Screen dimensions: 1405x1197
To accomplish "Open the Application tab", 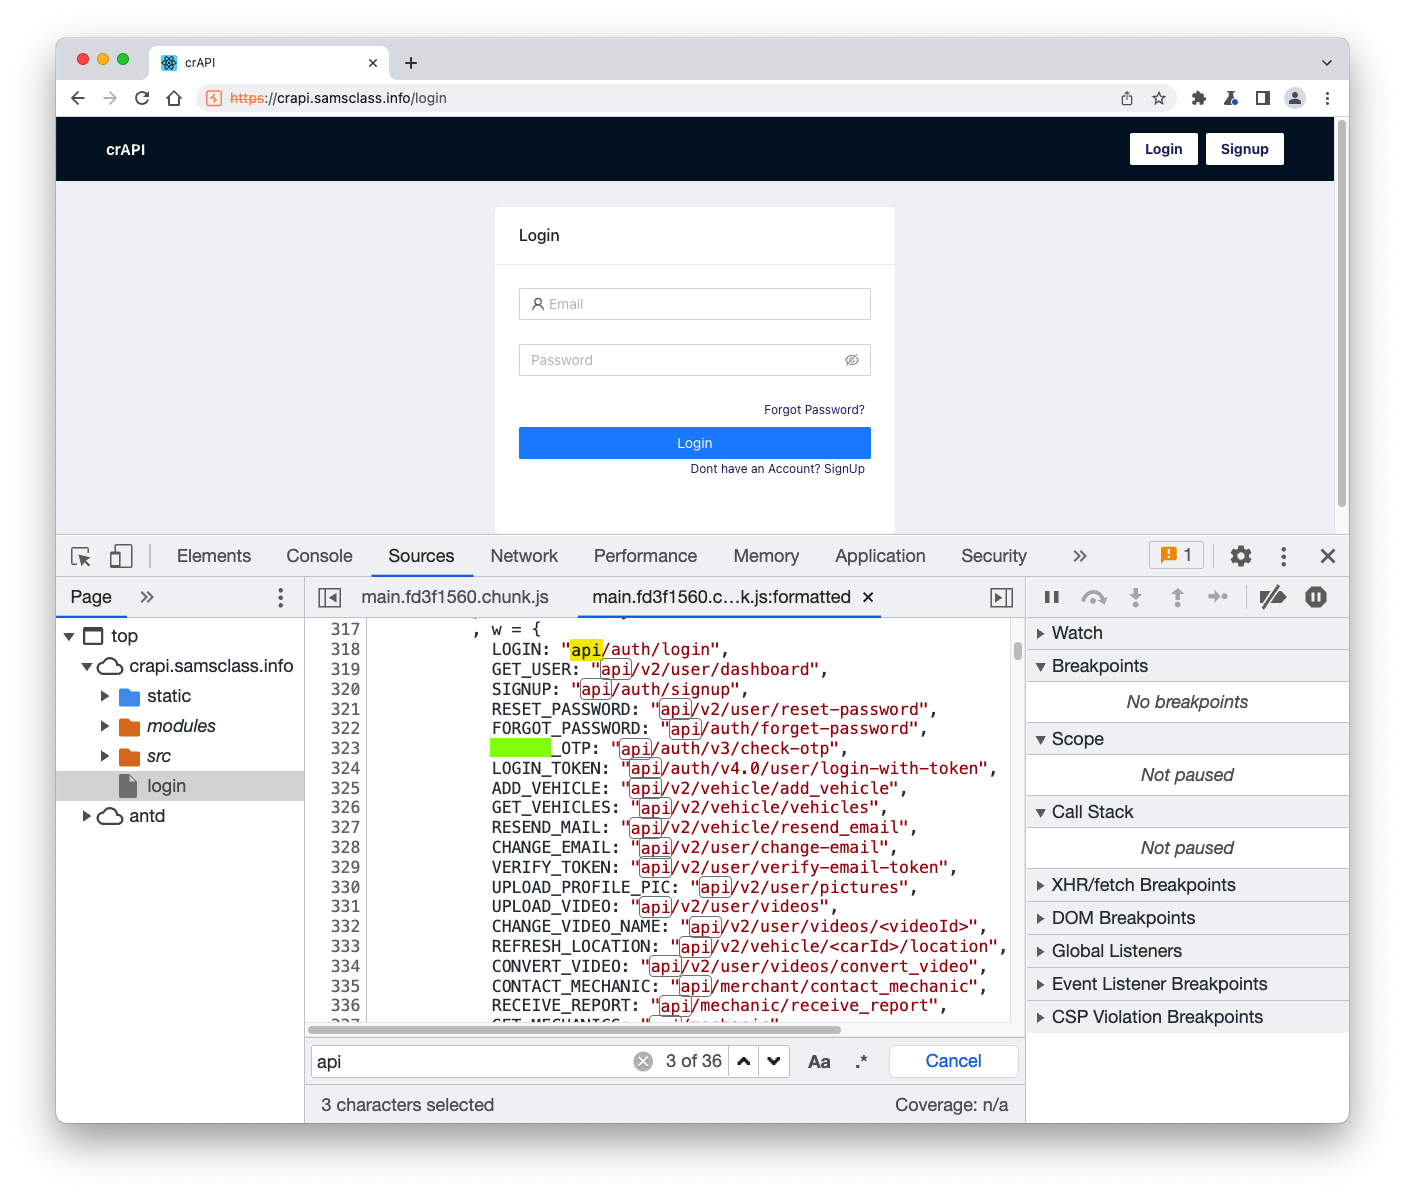I will [880, 556].
